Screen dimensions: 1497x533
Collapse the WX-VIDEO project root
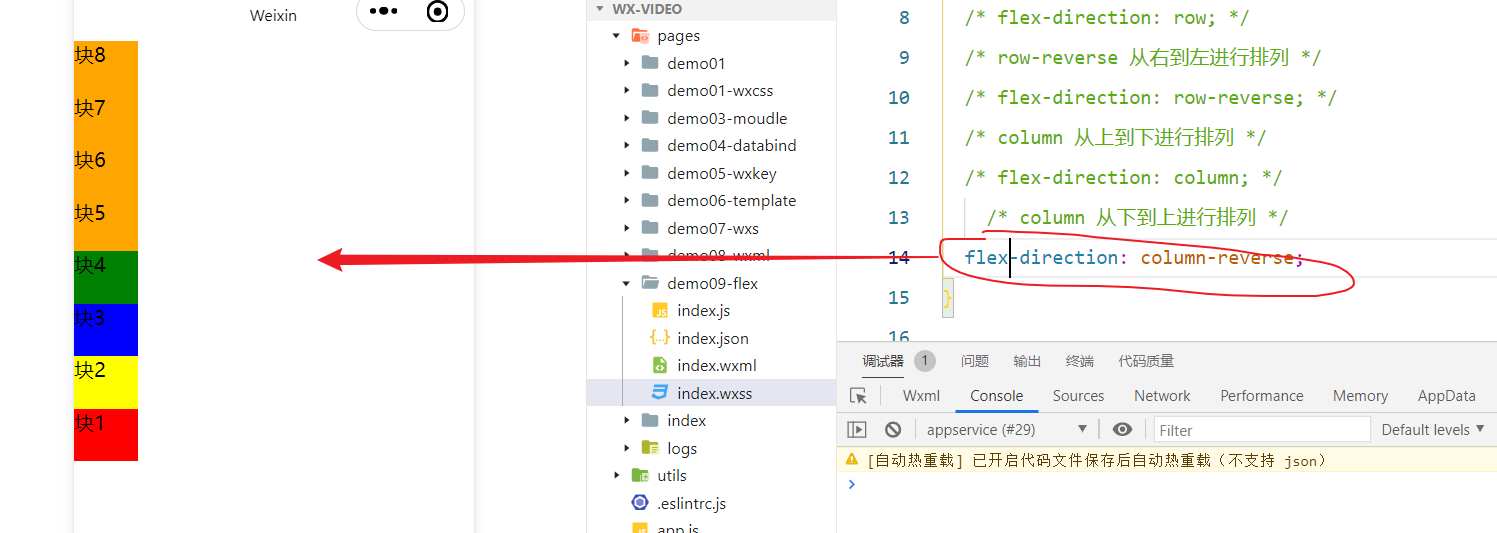[600, 9]
